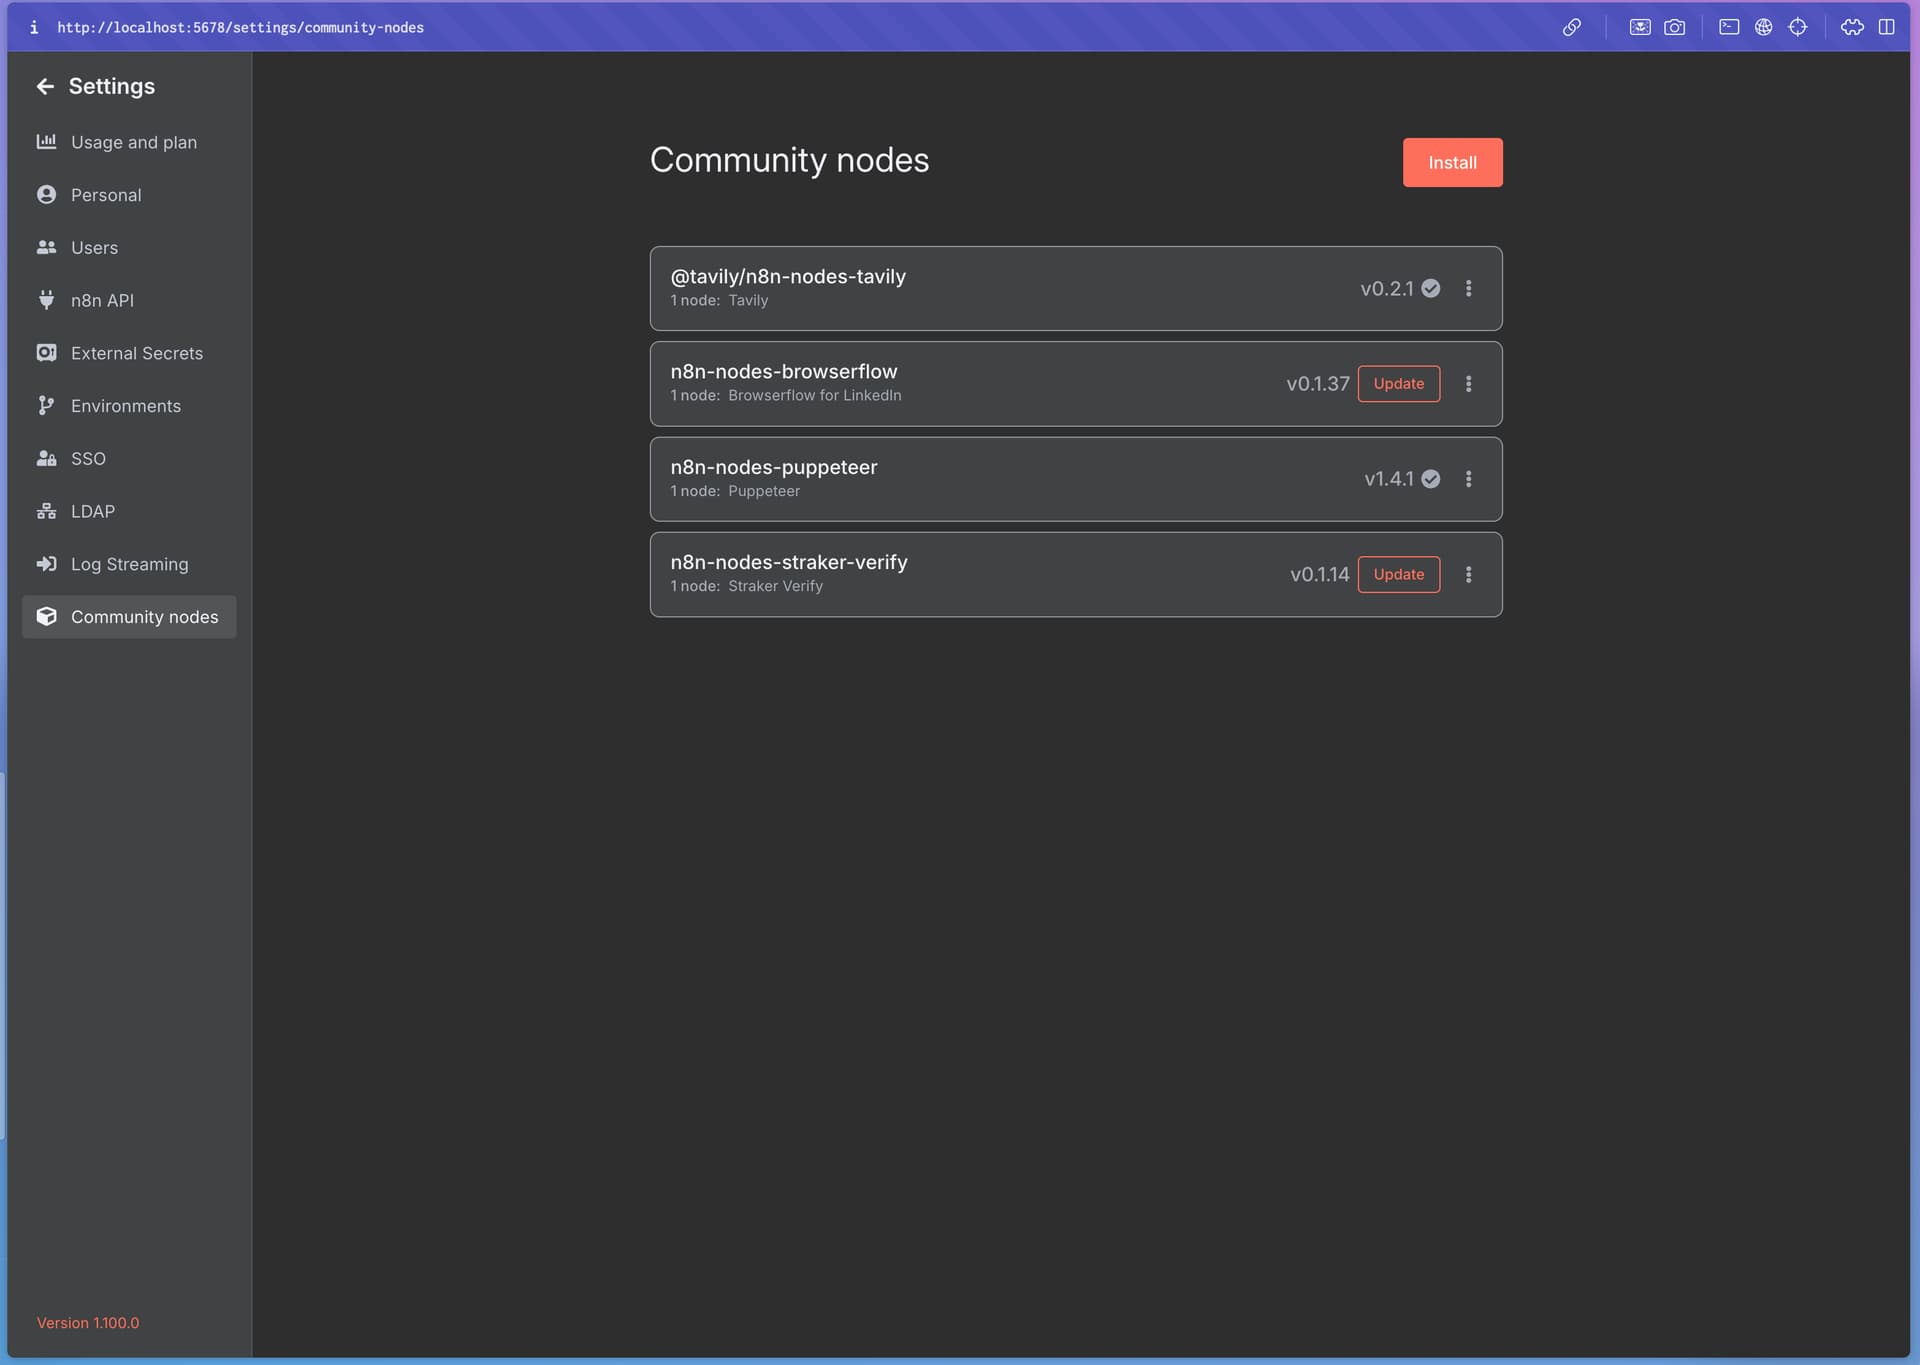The height and width of the screenshot is (1365, 1920).
Task: Click the Install button
Action: [x=1452, y=163]
